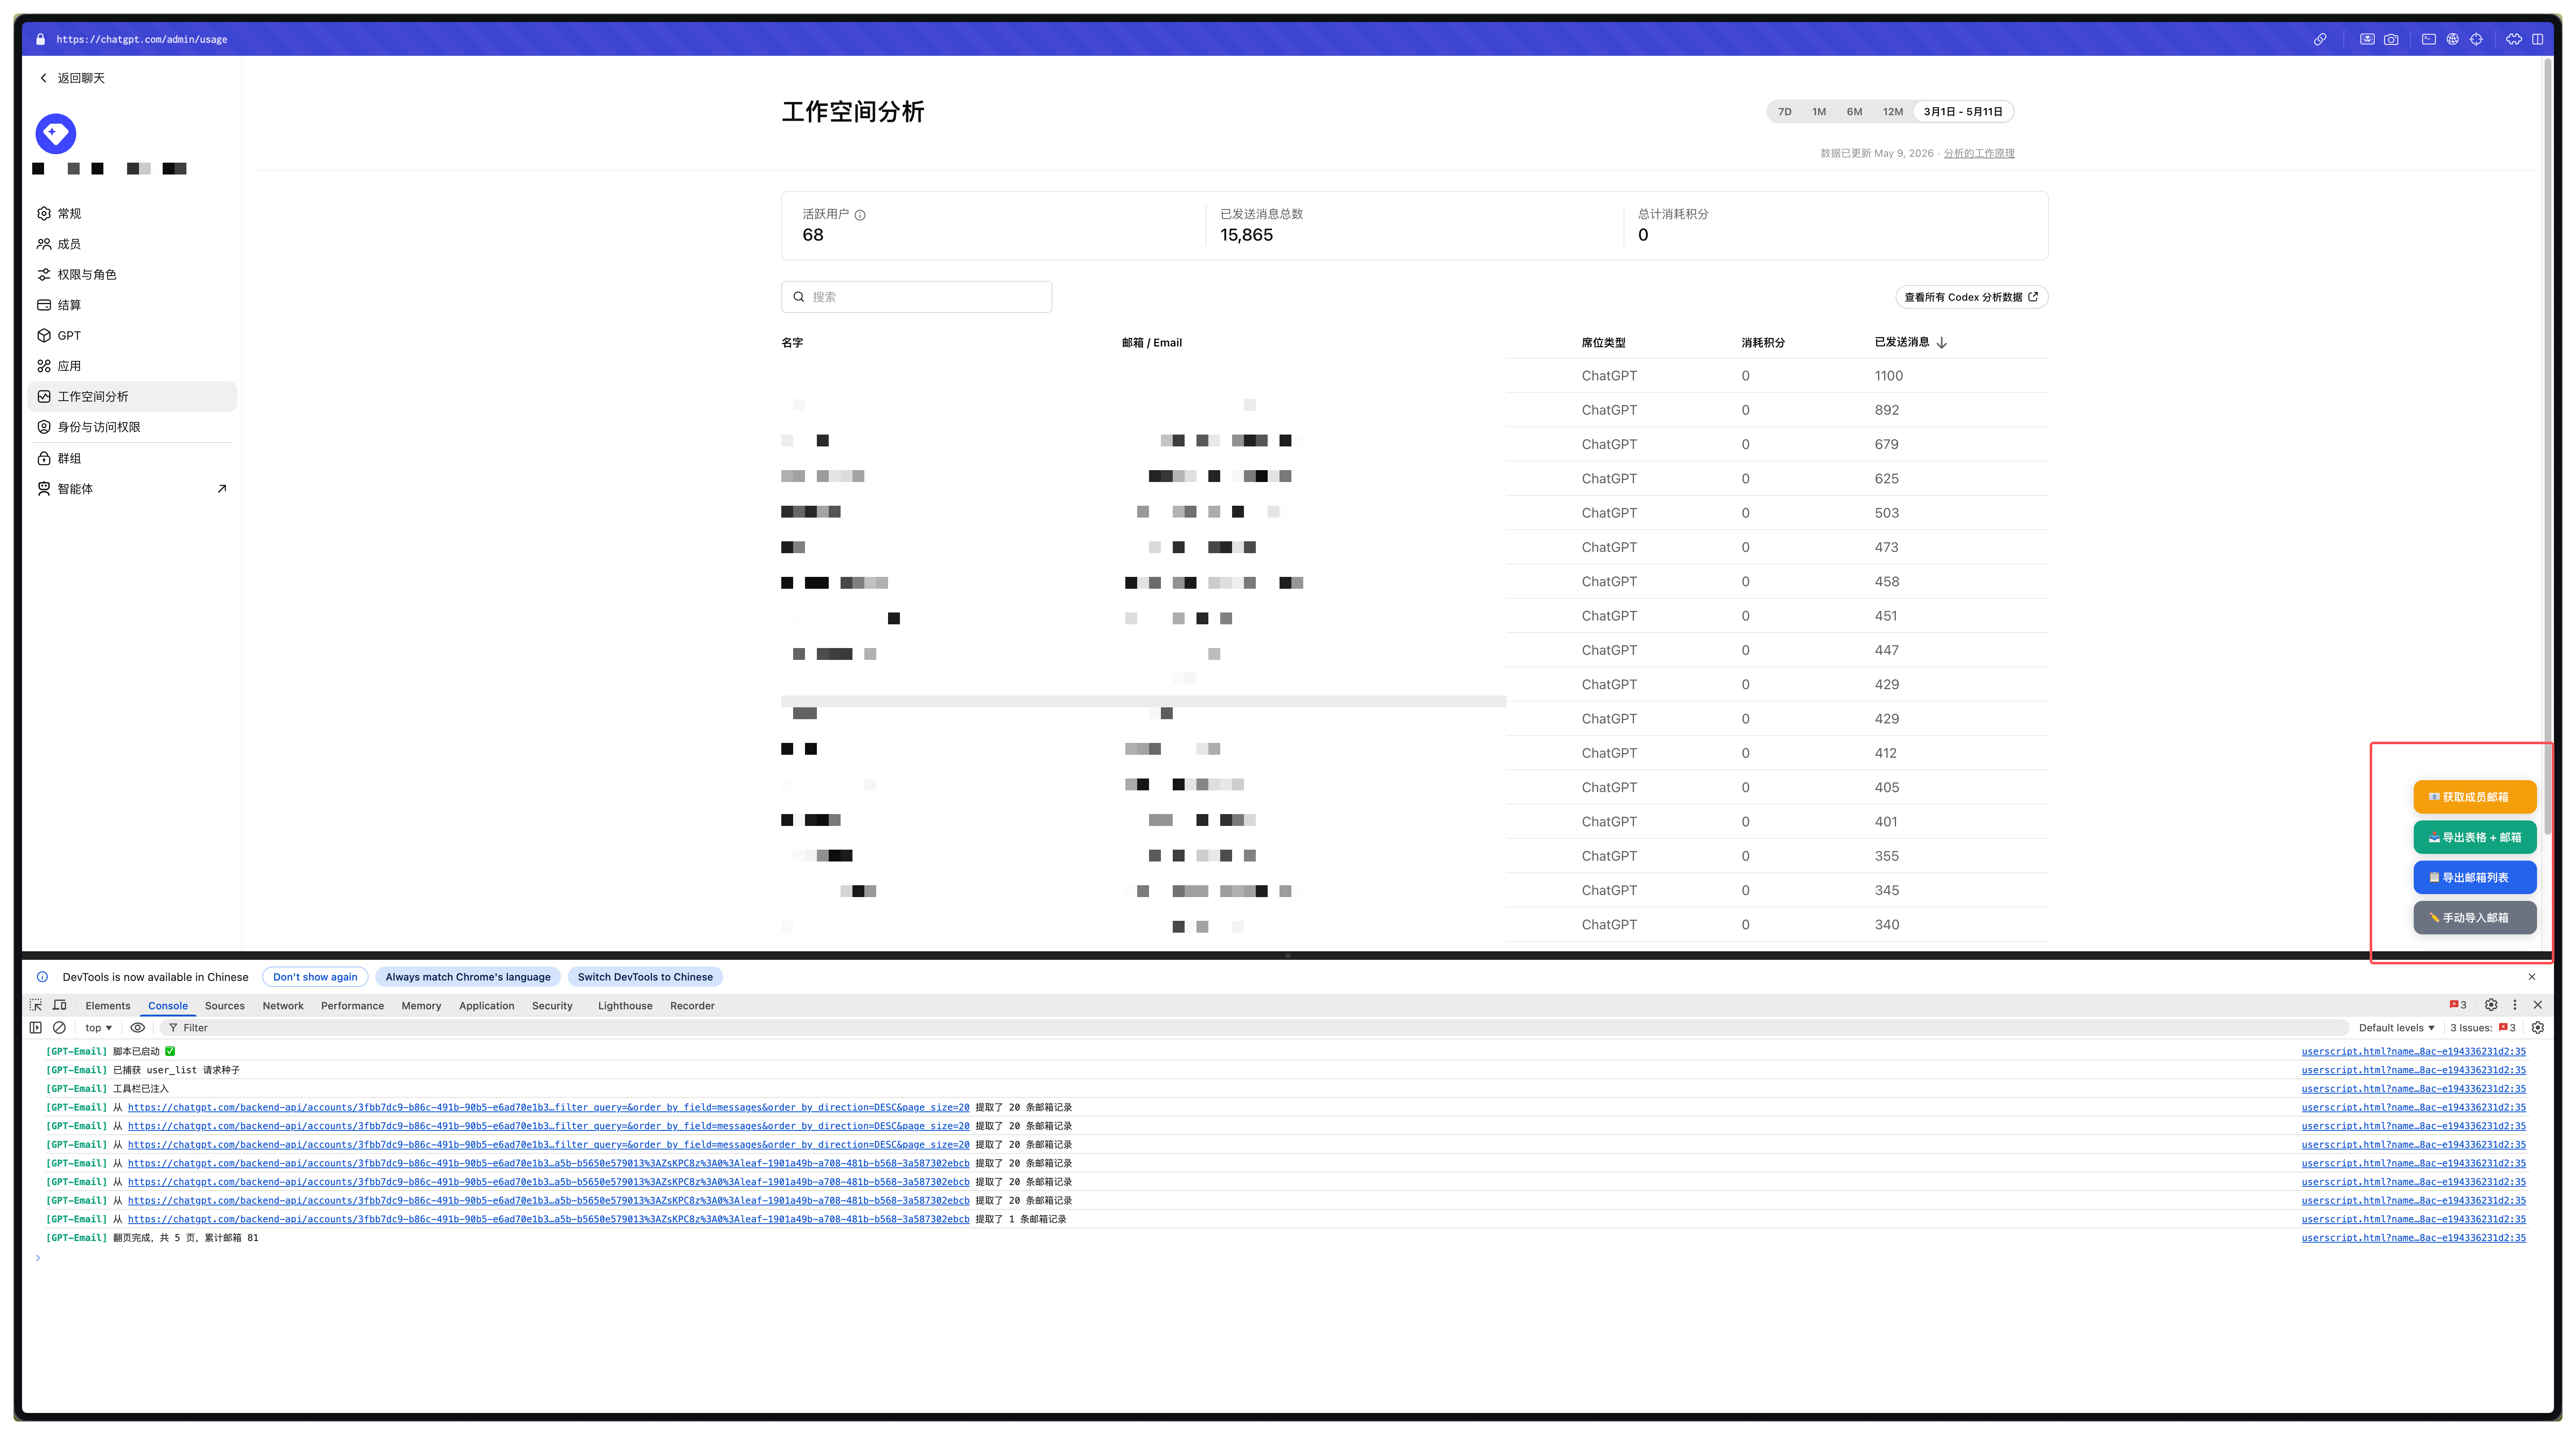
Task: Open 常规 settings in sidebar
Action: tap(133, 214)
